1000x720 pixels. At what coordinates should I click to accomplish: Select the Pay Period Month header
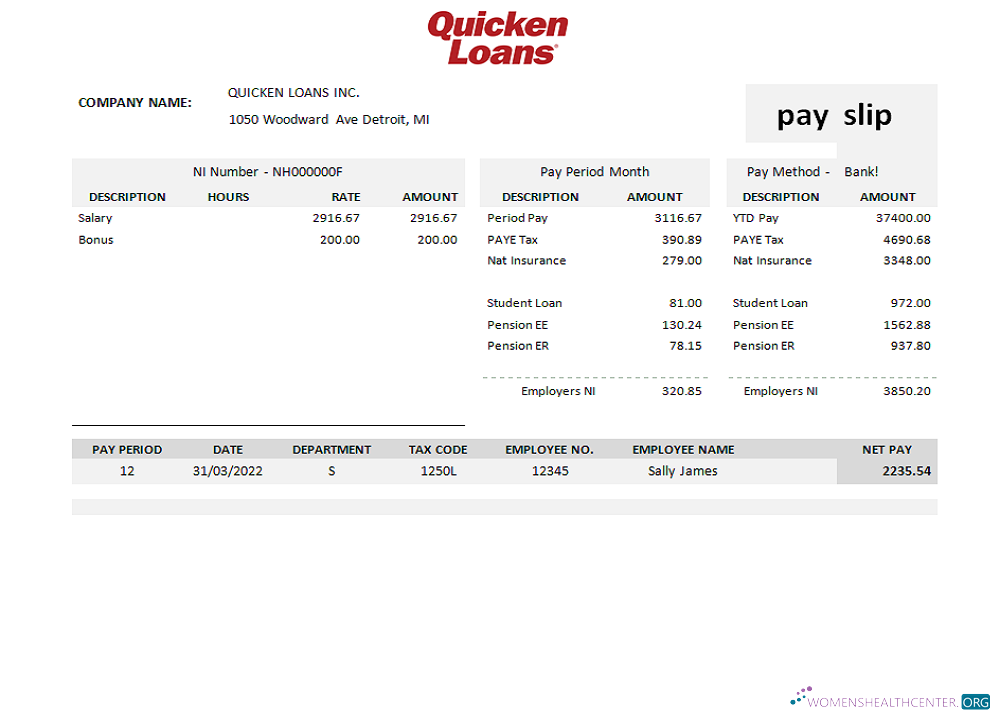[595, 171]
